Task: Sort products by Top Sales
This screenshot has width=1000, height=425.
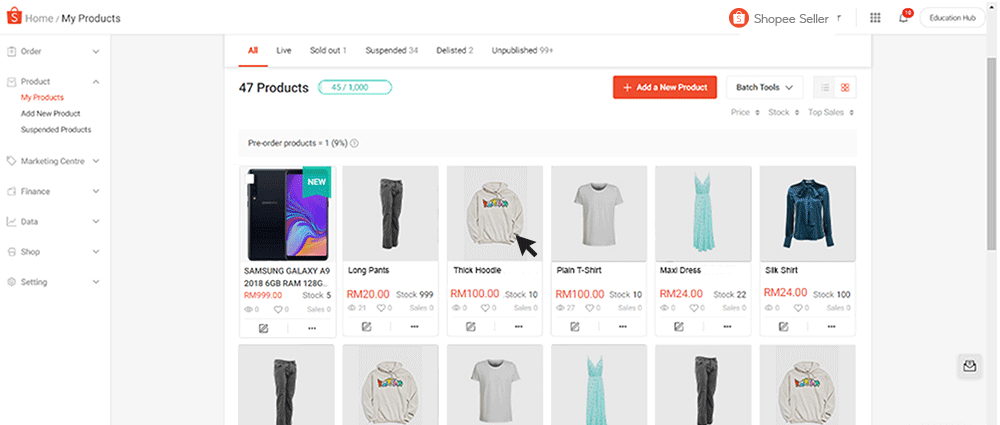Action: point(831,112)
